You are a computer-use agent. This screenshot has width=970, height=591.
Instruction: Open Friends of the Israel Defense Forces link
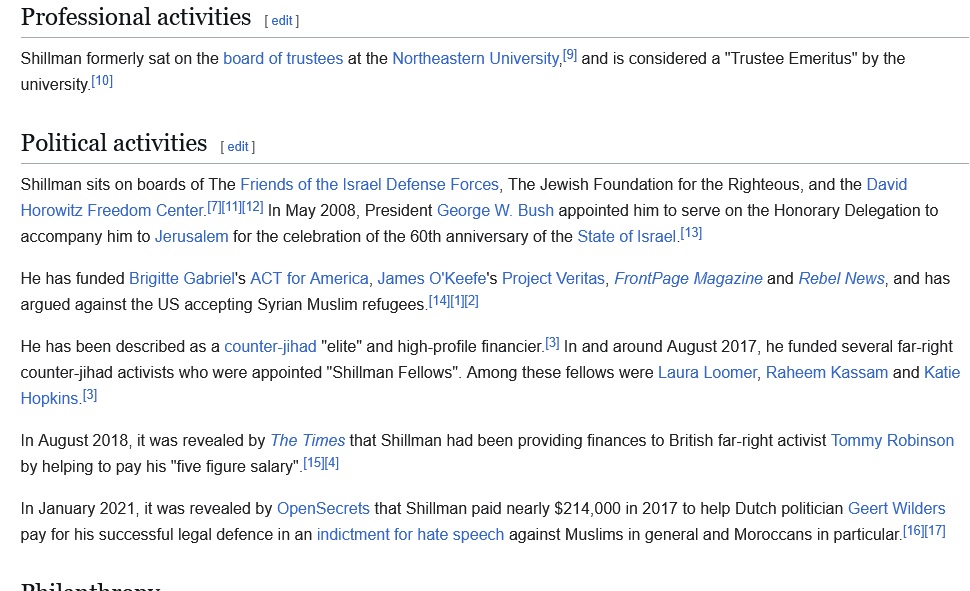click(369, 185)
